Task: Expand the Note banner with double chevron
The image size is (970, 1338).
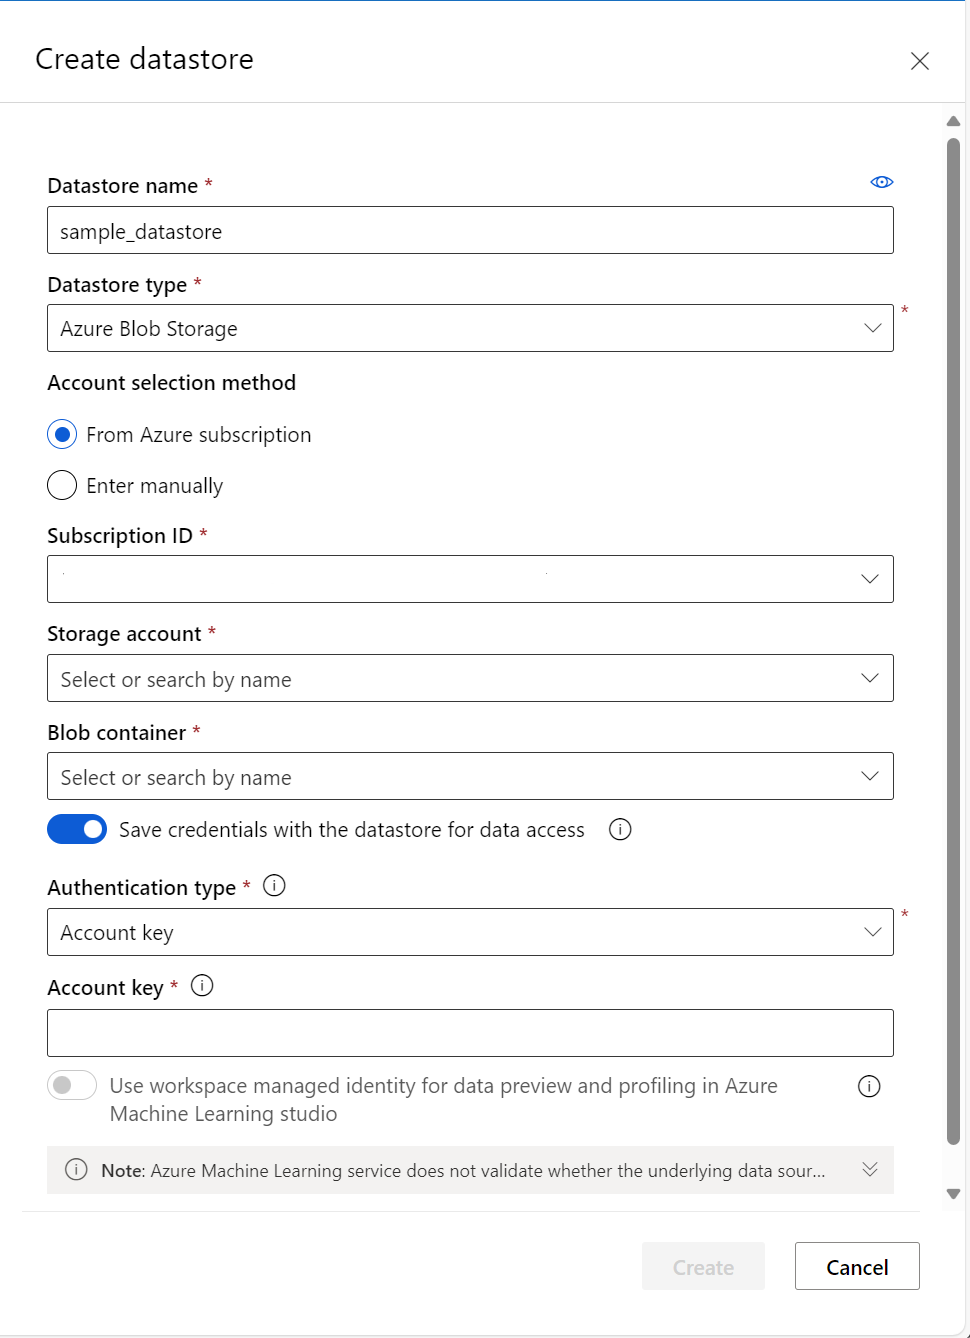Action: tap(870, 1170)
